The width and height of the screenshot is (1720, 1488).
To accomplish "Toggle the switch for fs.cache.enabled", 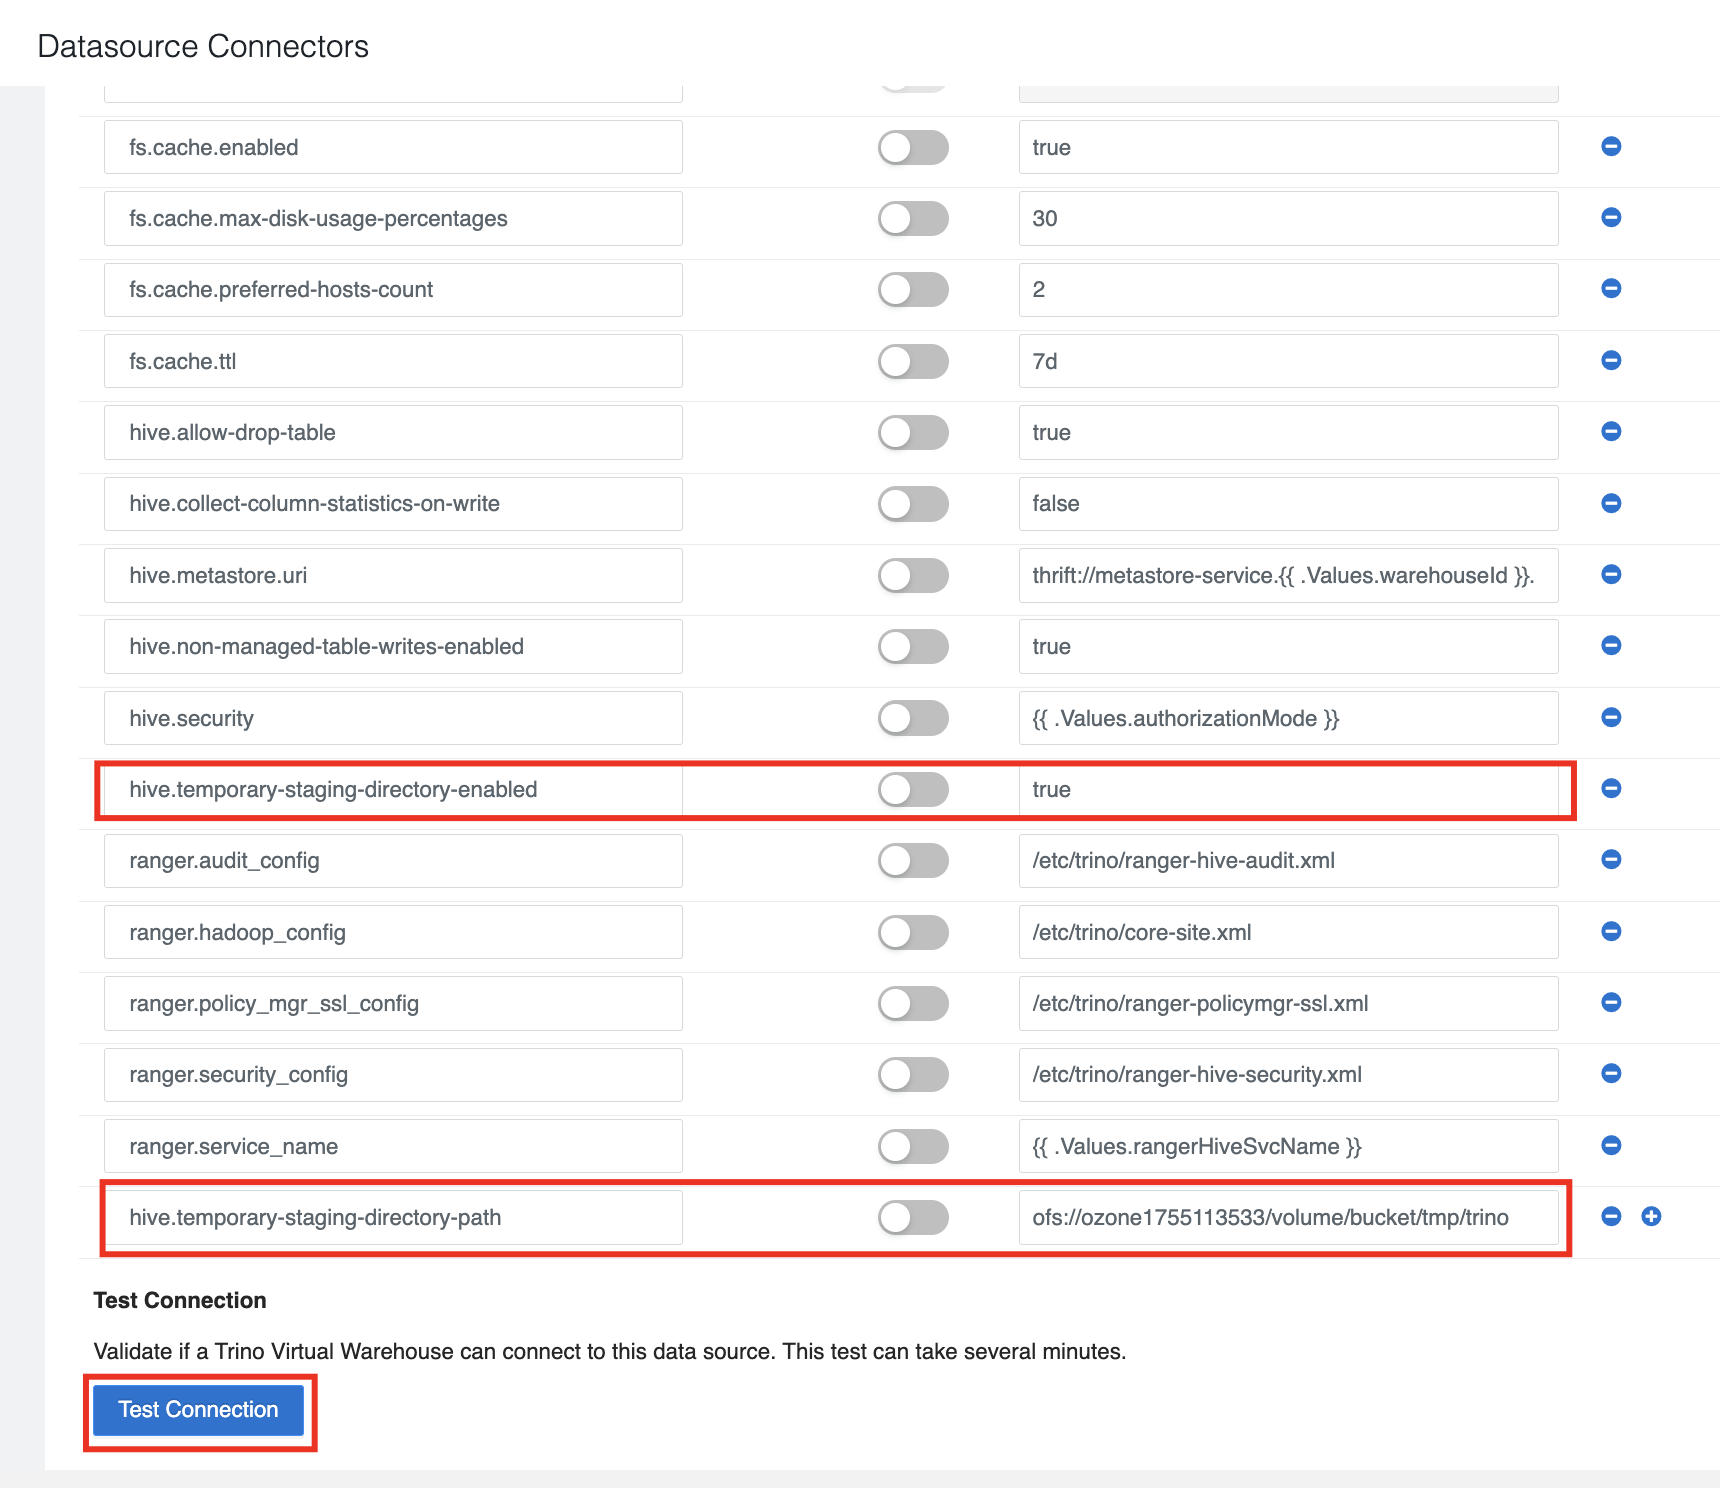I will click(913, 148).
